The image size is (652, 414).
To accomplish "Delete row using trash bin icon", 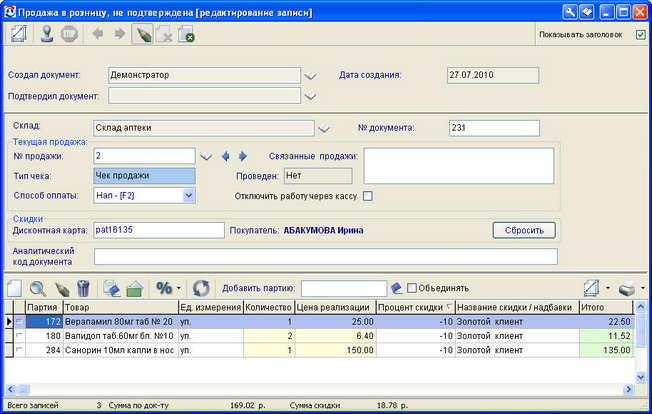I will [x=83, y=288].
